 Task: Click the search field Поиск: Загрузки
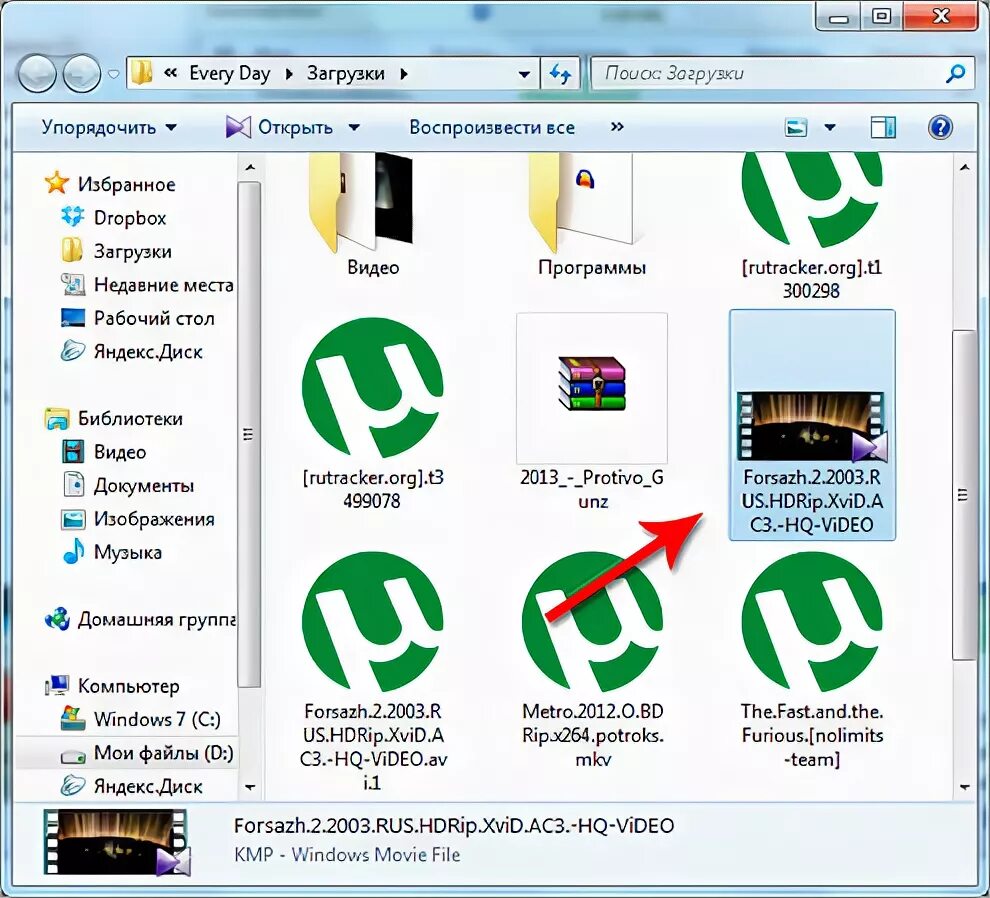pyautogui.click(x=781, y=74)
